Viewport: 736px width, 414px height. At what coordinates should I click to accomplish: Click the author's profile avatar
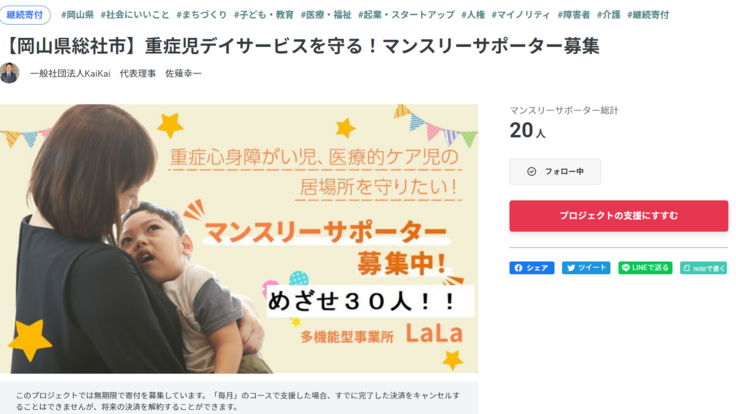pyautogui.click(x=10, y=73)
